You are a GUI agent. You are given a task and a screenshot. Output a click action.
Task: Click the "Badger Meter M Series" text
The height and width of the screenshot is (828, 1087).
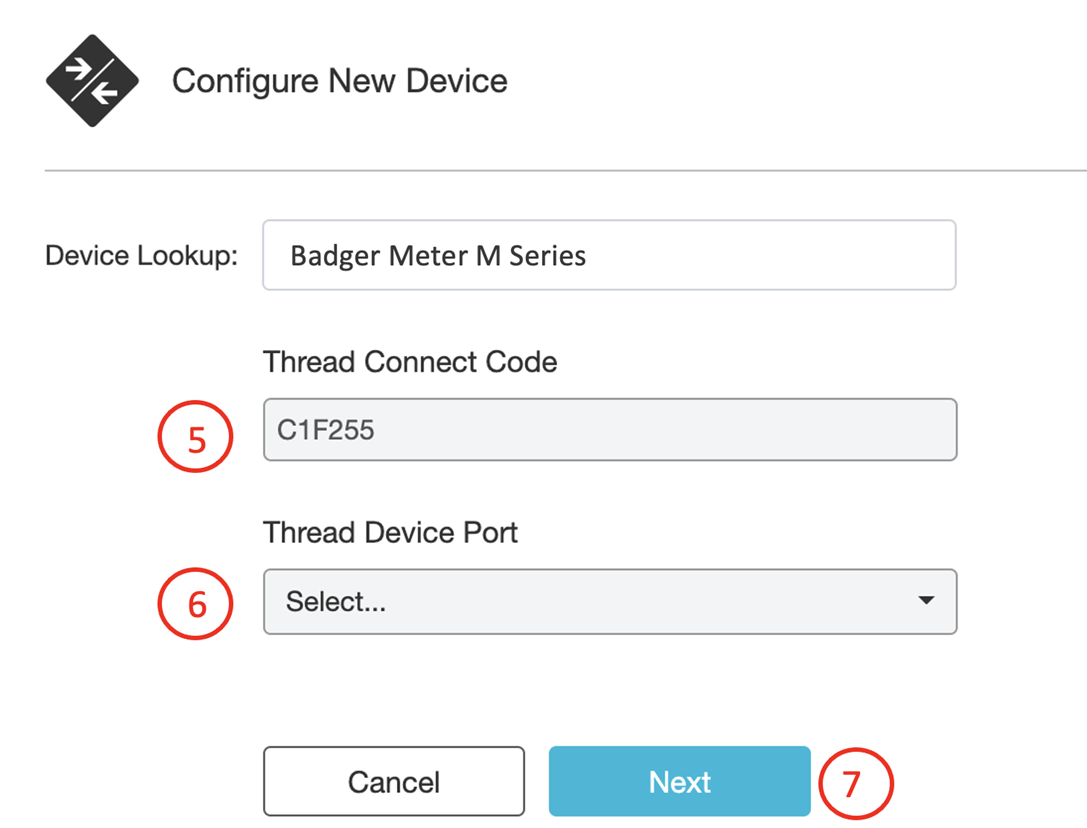click(438, 256)
